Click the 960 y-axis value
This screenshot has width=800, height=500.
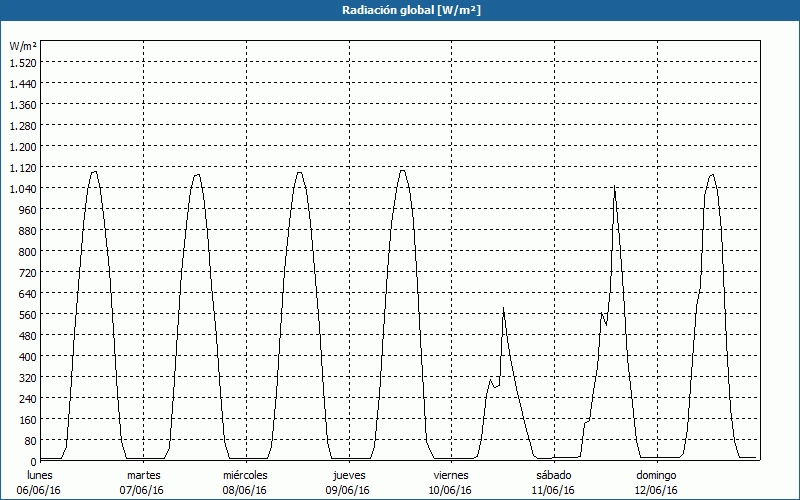28,210
